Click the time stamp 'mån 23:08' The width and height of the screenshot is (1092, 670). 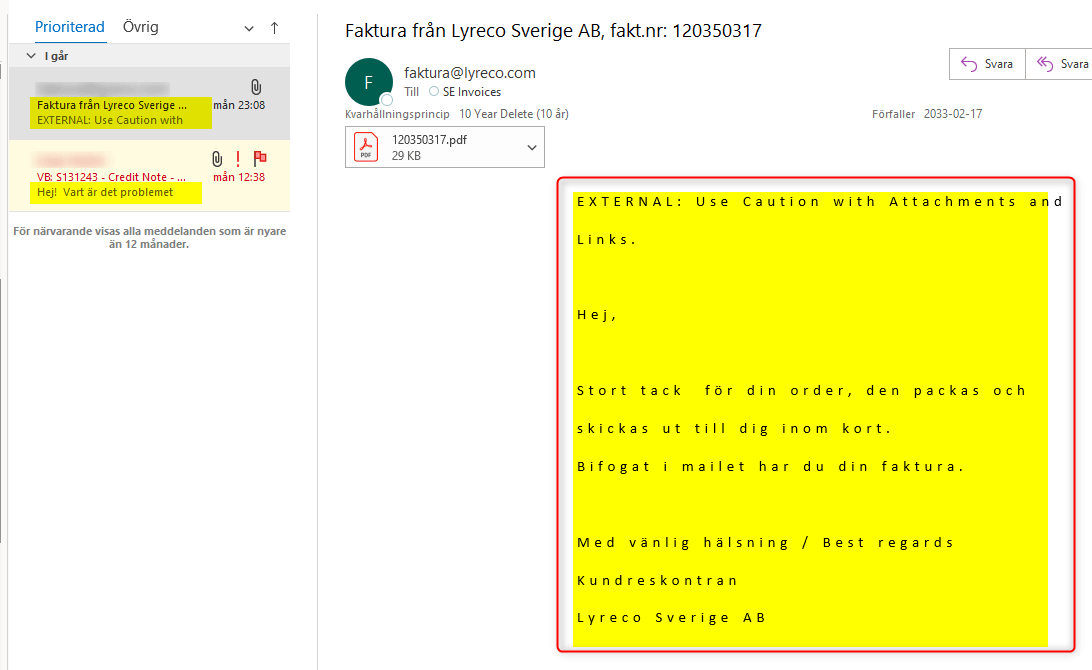point(239,105)
